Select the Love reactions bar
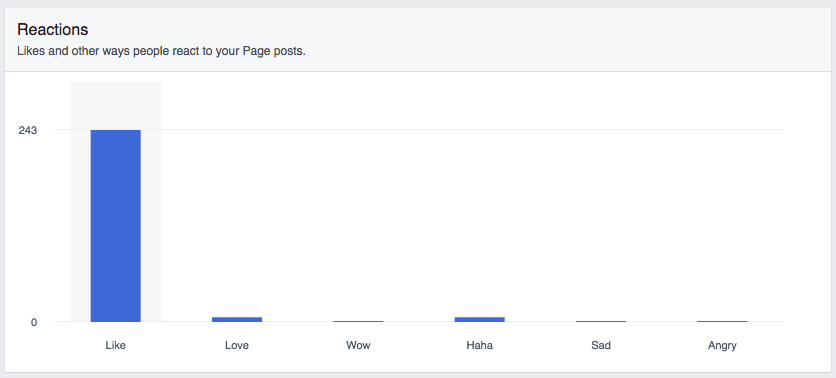 tap(237, 319)
